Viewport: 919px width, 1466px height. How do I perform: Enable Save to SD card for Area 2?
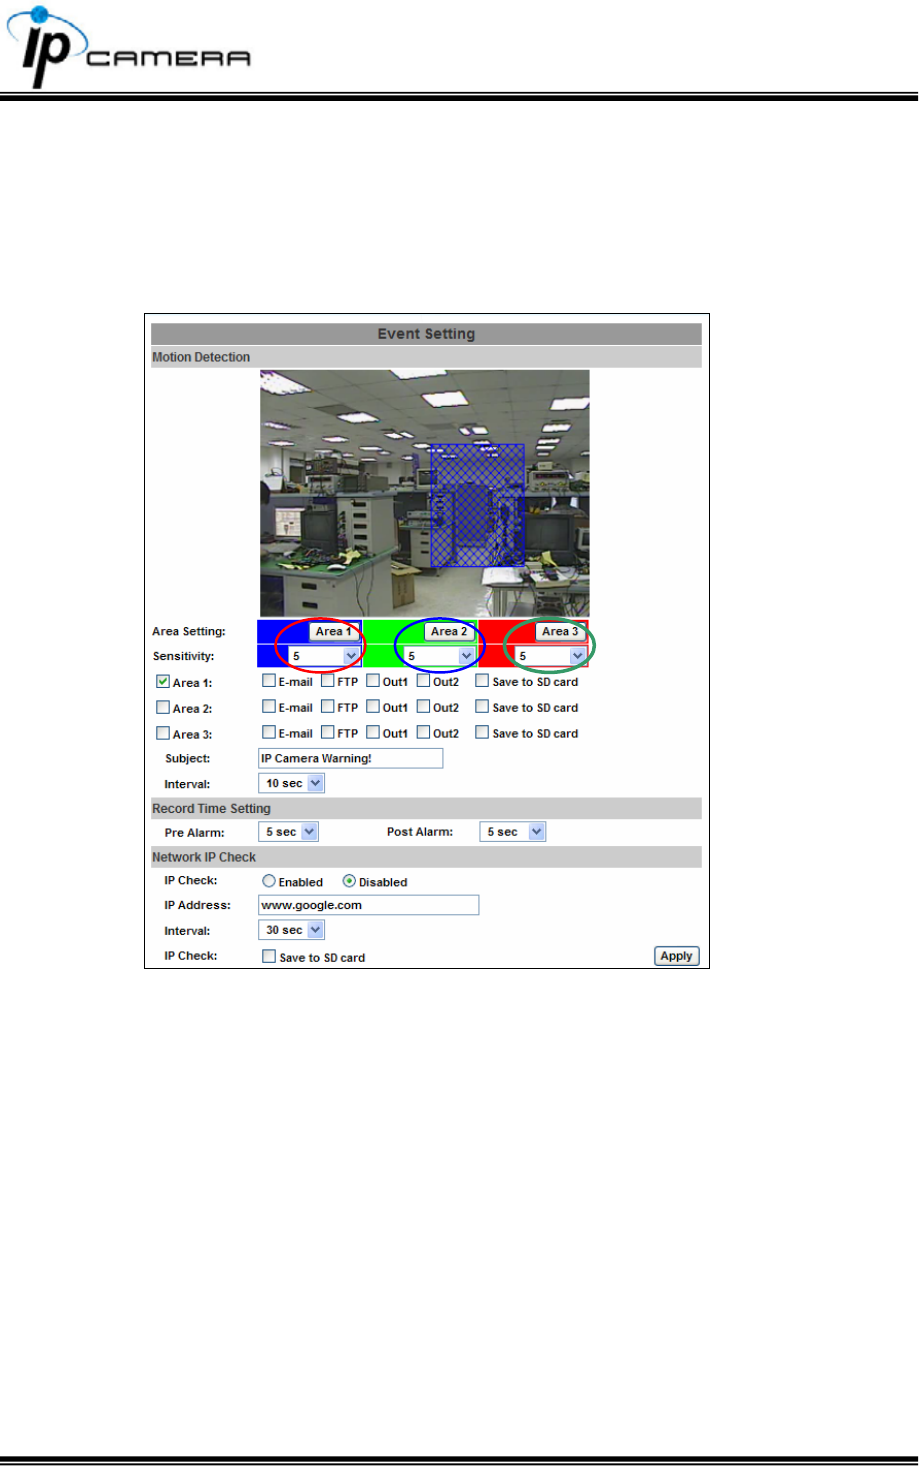coord(482,707)
